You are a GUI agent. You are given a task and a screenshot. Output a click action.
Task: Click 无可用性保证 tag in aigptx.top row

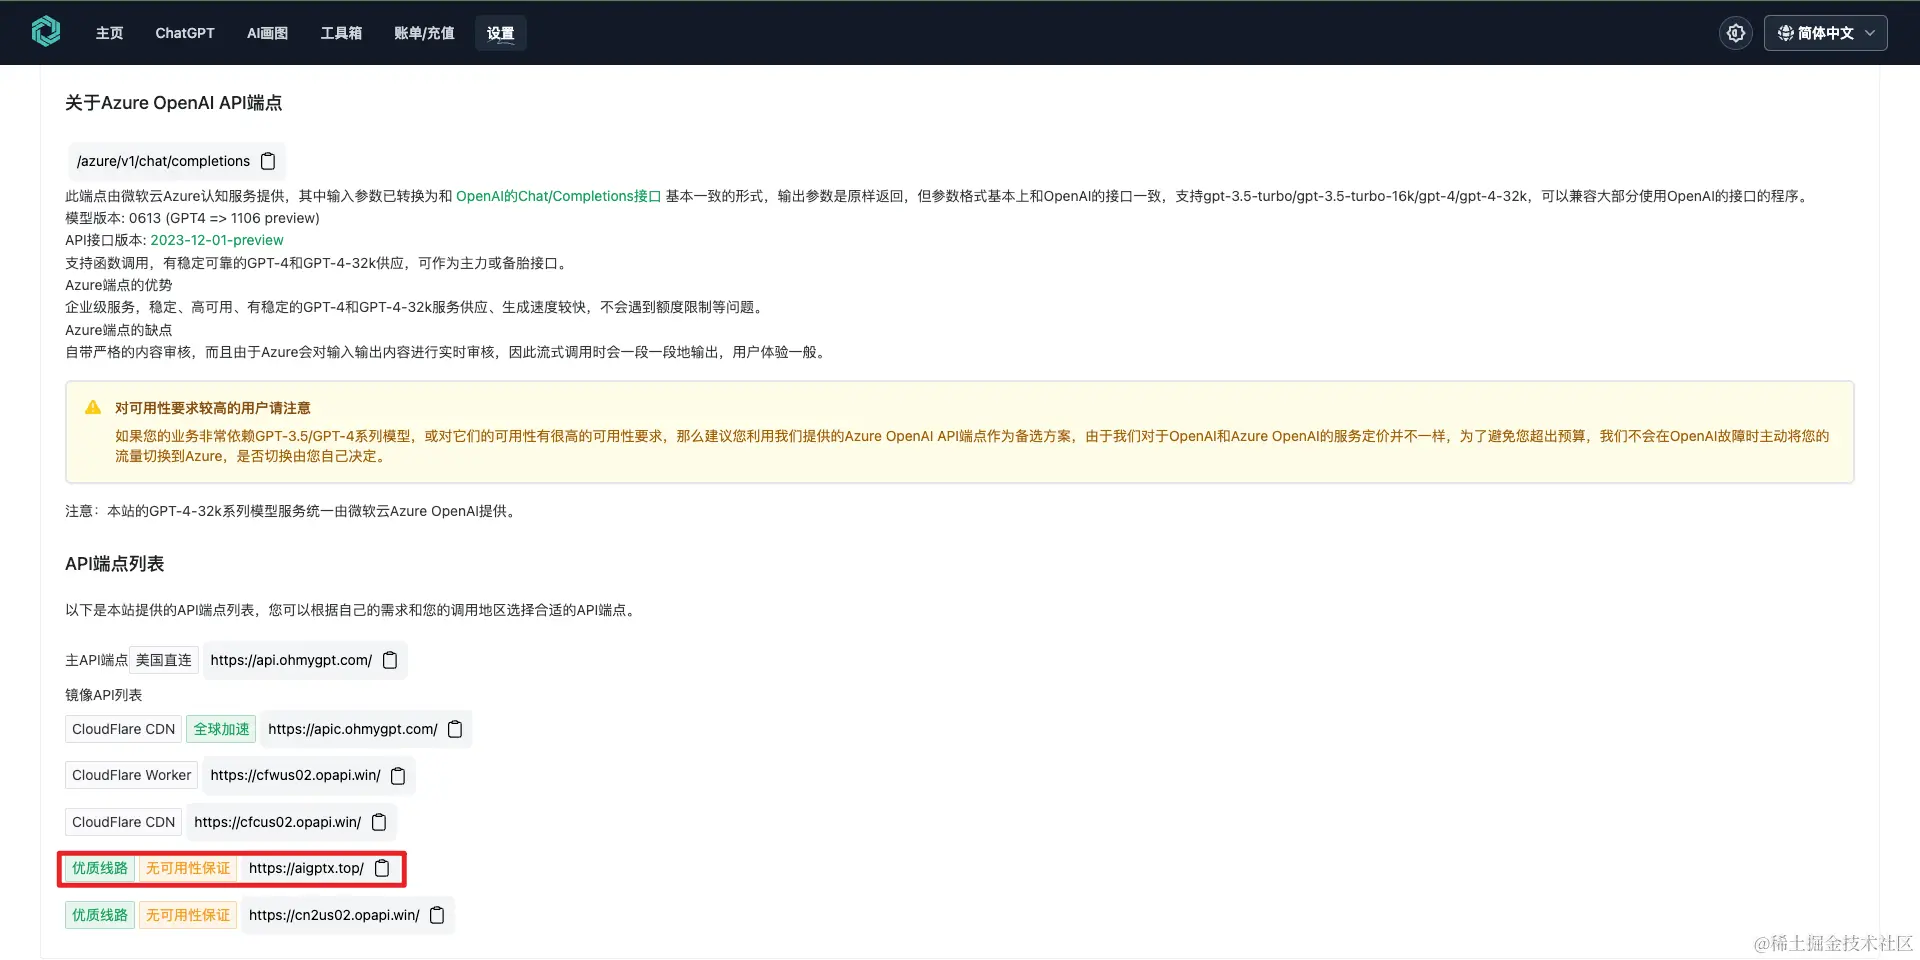[188, 868]
